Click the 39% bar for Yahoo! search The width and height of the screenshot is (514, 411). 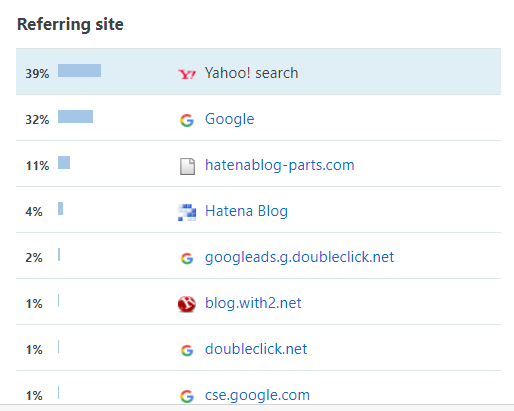point(79,71)
